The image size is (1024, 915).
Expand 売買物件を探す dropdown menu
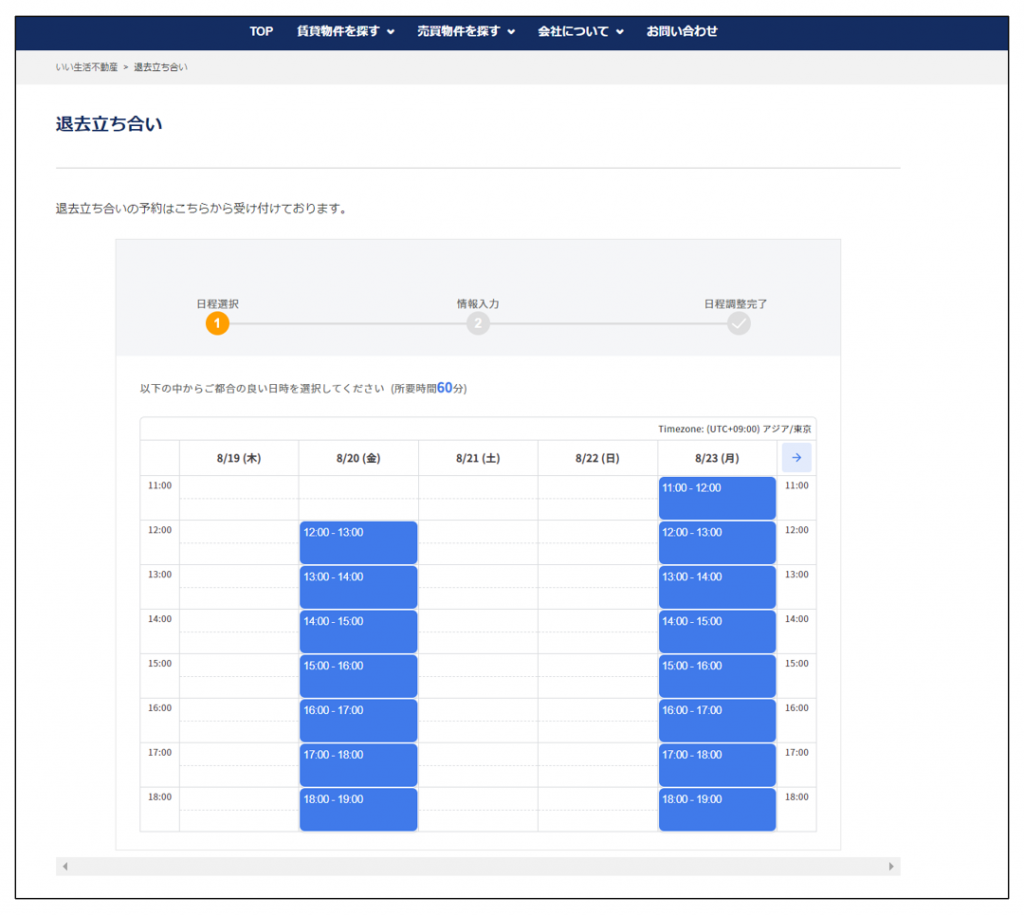pos(465,31)
